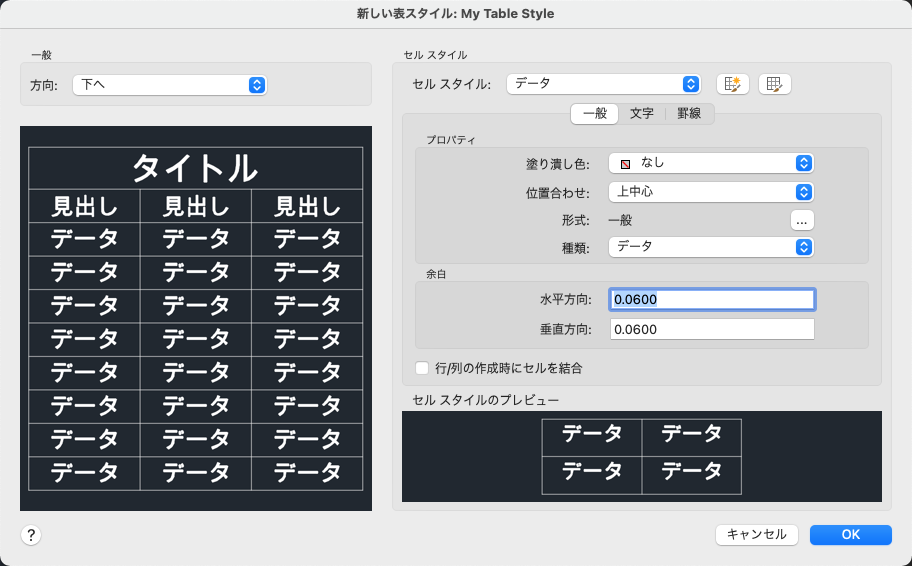Click the セル スタイルのプレビュー thumbnail
Image resolution: width=912 pixels, height=566 pixels.
[642, 457]
